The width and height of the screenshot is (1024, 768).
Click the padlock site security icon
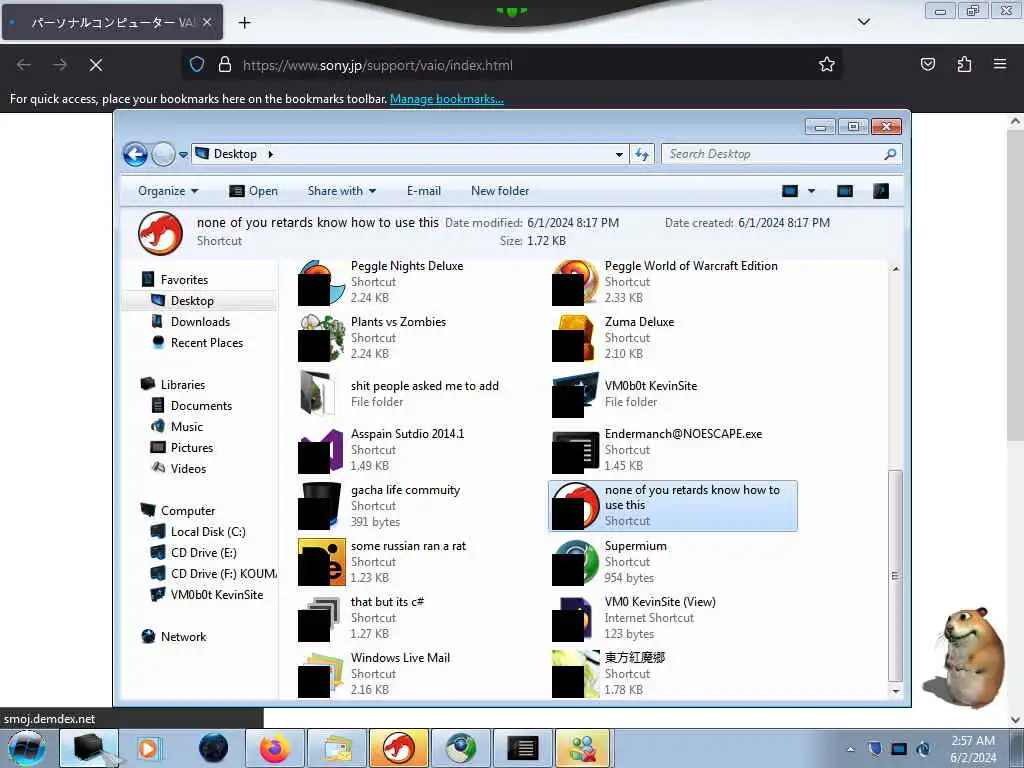(x=225, y=65)
